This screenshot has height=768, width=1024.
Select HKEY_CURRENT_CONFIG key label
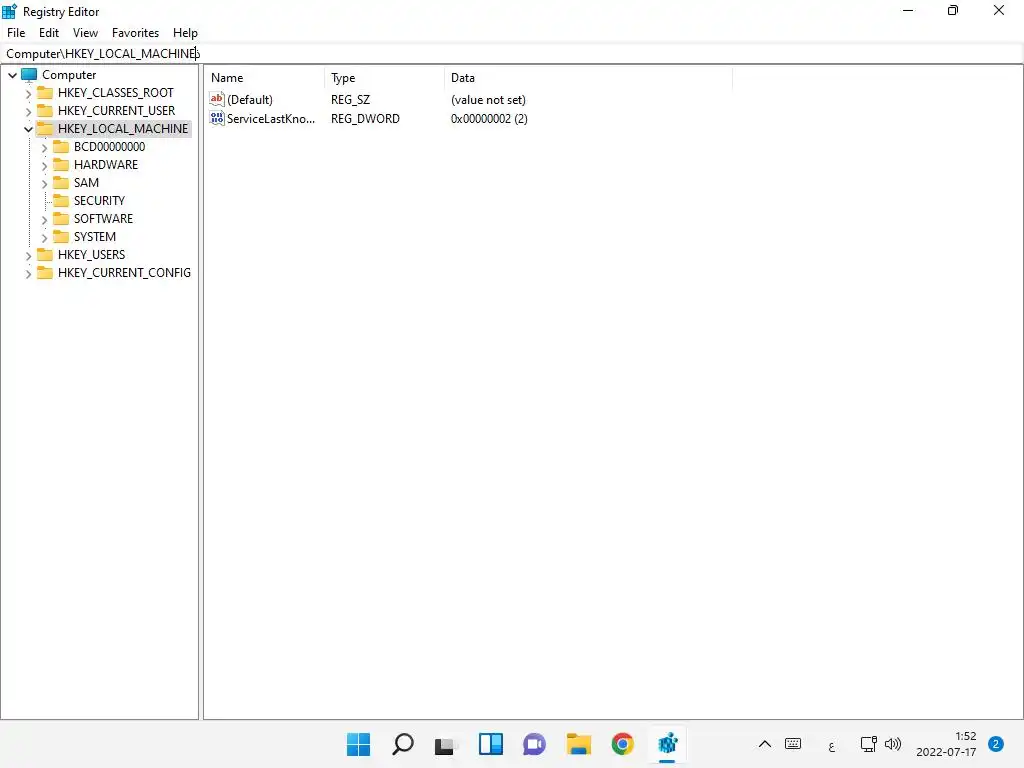point(124,273)
